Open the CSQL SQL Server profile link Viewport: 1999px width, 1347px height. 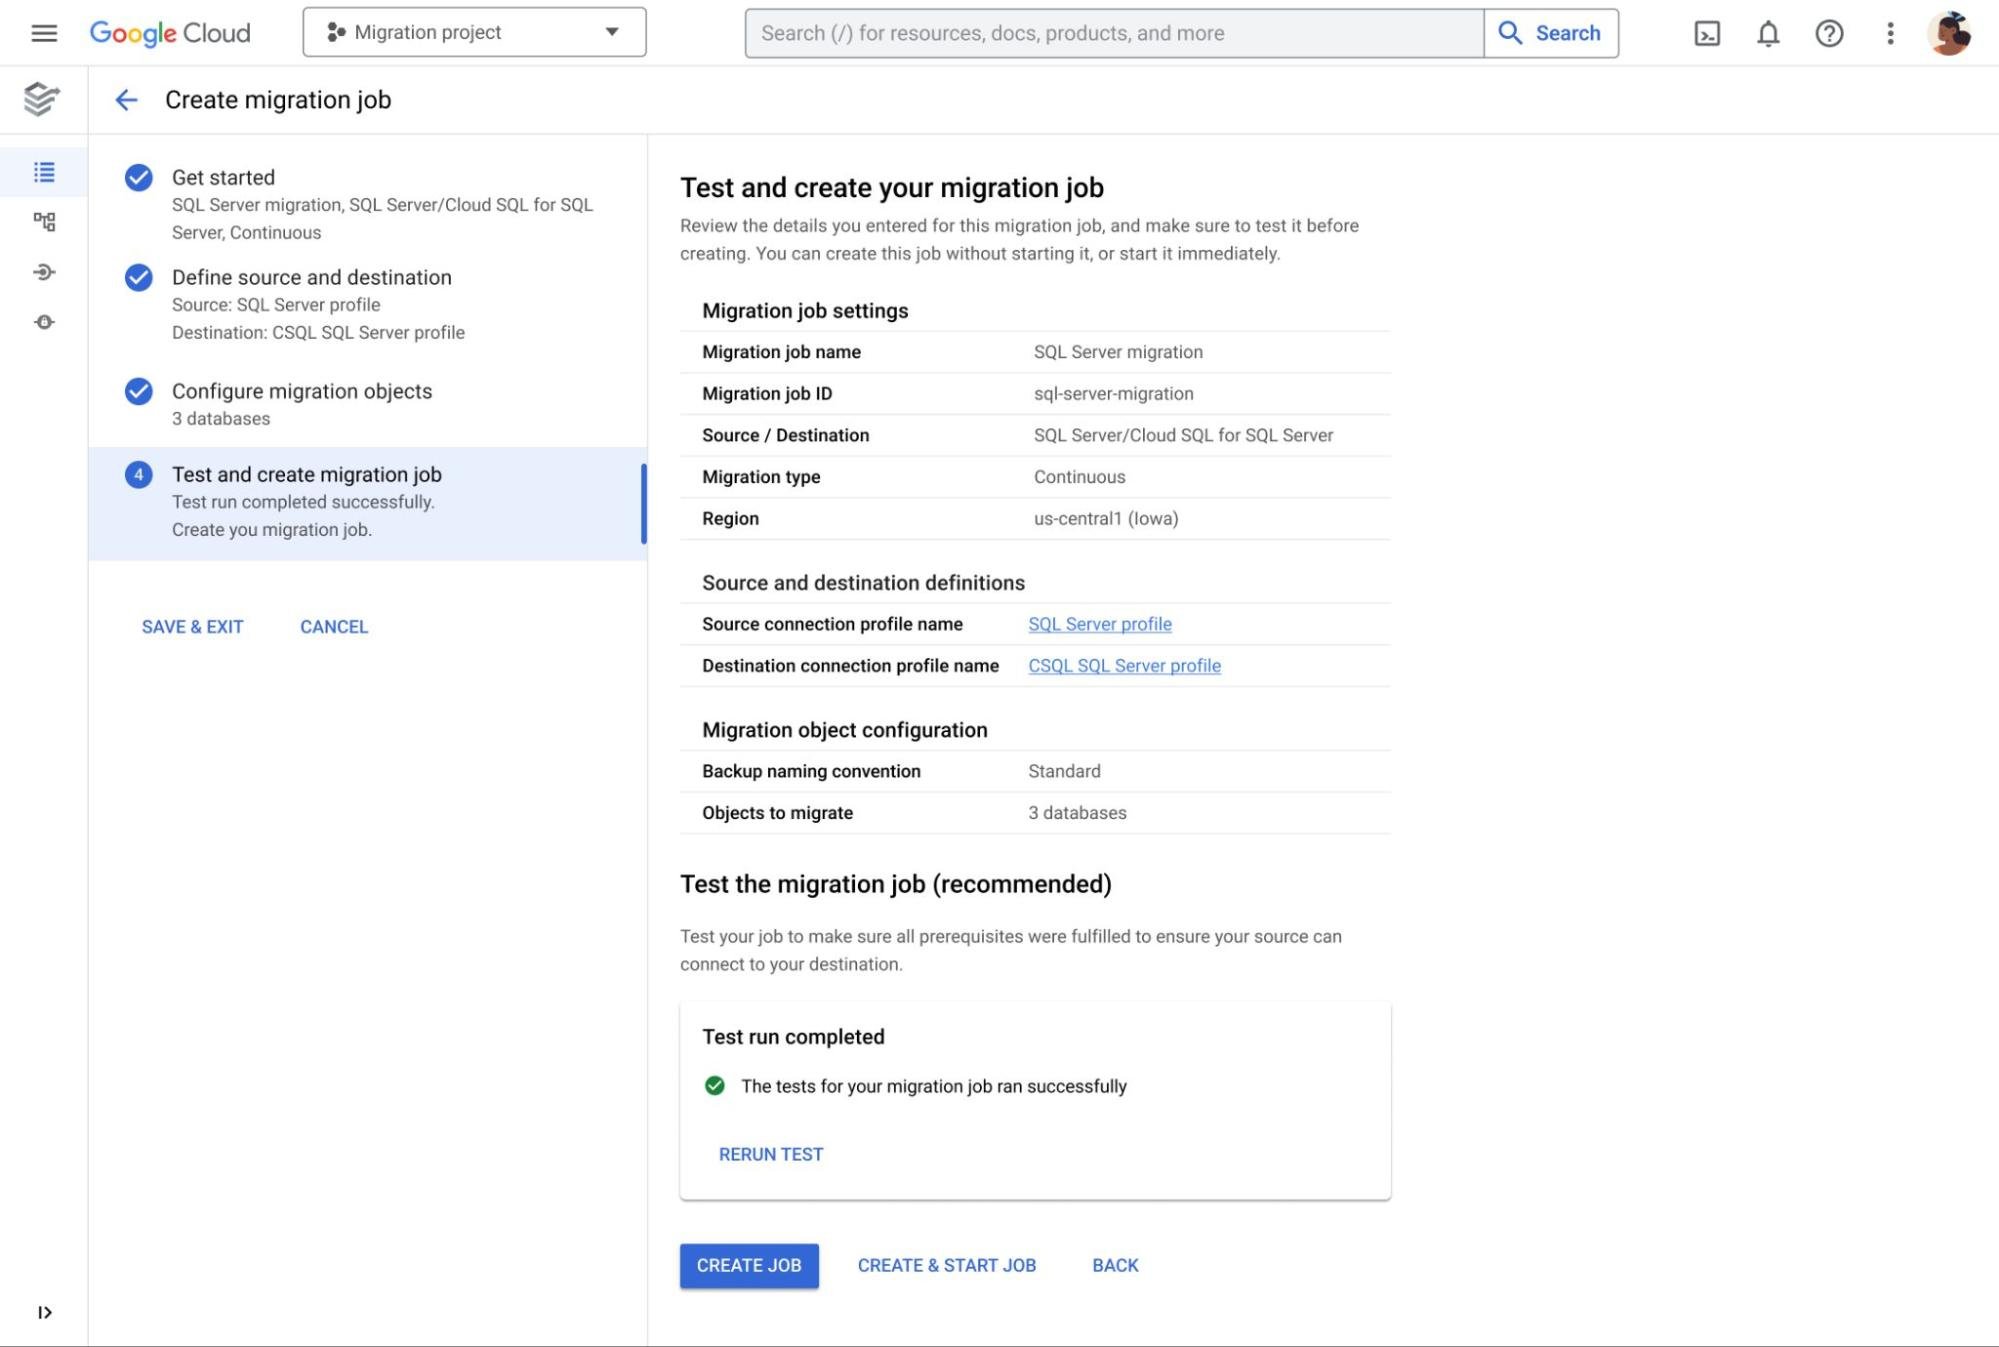tap(1124, 664)
